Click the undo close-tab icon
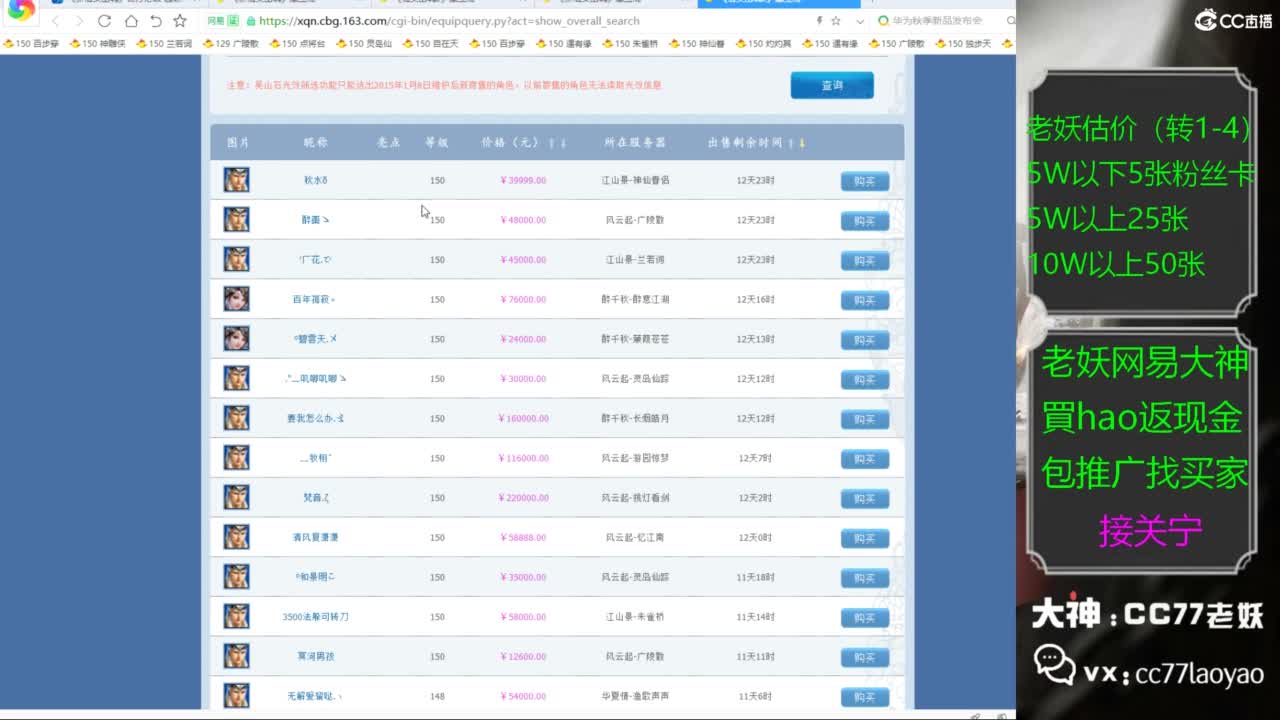The height and width of the screenshot is (720, 1280). click(156, 21)
